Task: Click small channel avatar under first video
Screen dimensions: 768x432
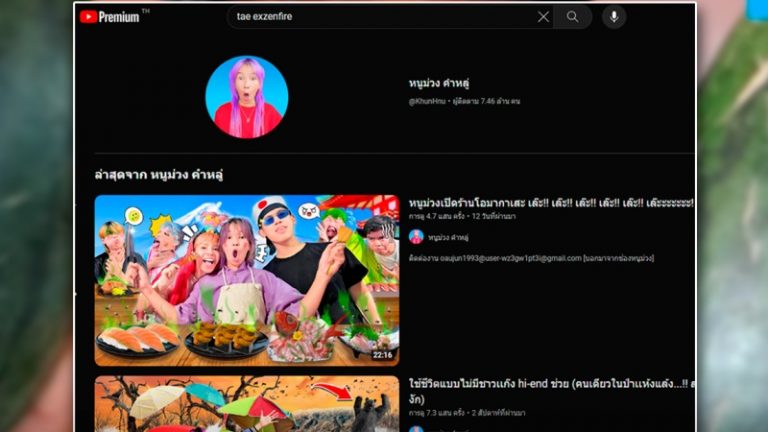Action: (416, 237)
